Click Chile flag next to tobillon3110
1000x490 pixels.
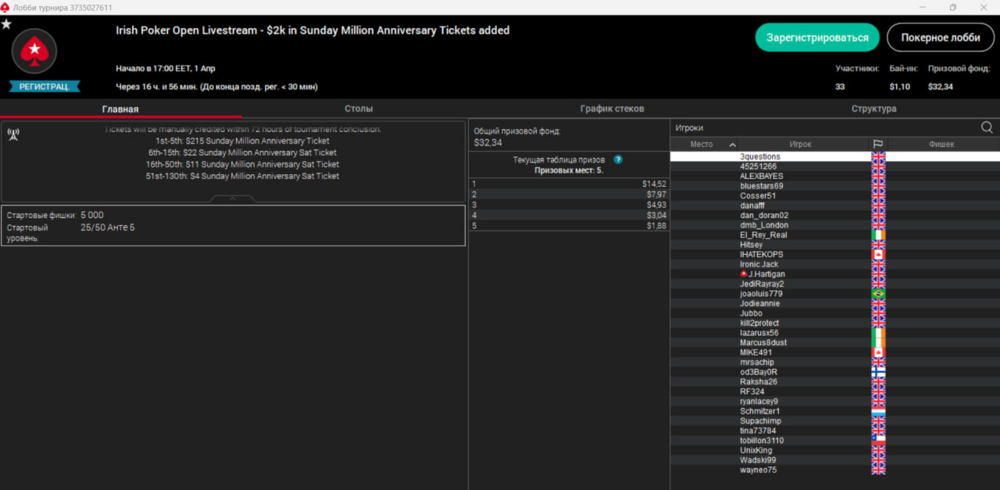878,440
